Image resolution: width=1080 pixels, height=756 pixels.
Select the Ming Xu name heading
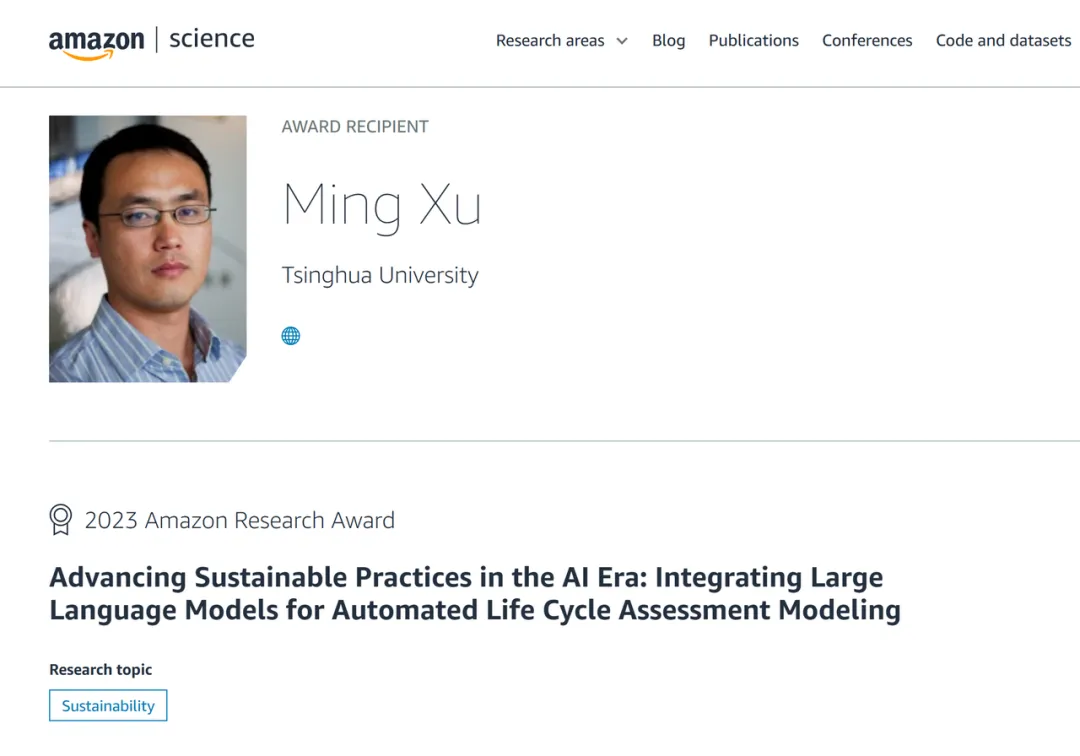point(382,204)
